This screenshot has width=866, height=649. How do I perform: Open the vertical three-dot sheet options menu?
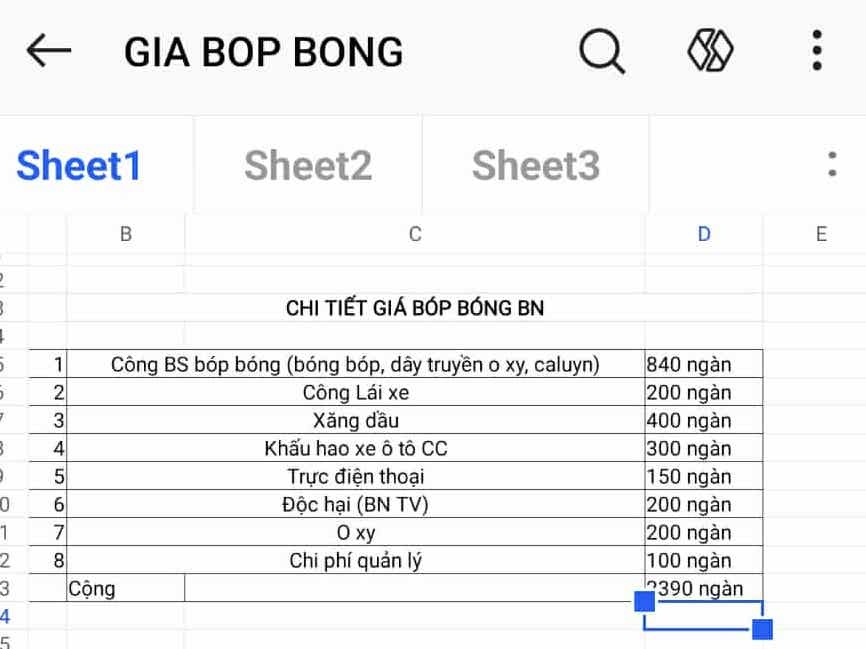[833, 165]
